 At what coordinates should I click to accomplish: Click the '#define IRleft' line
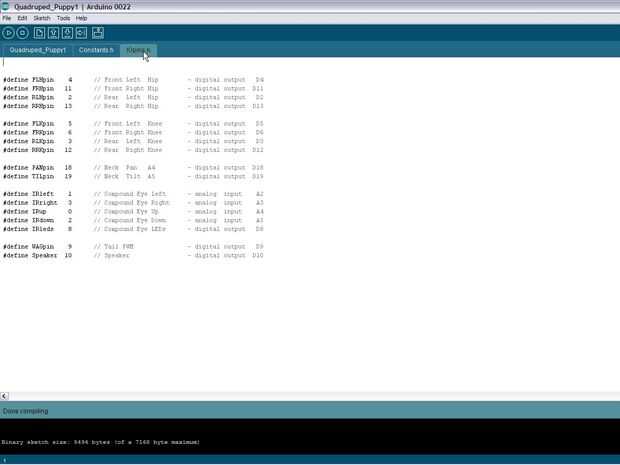coord(133,194)
